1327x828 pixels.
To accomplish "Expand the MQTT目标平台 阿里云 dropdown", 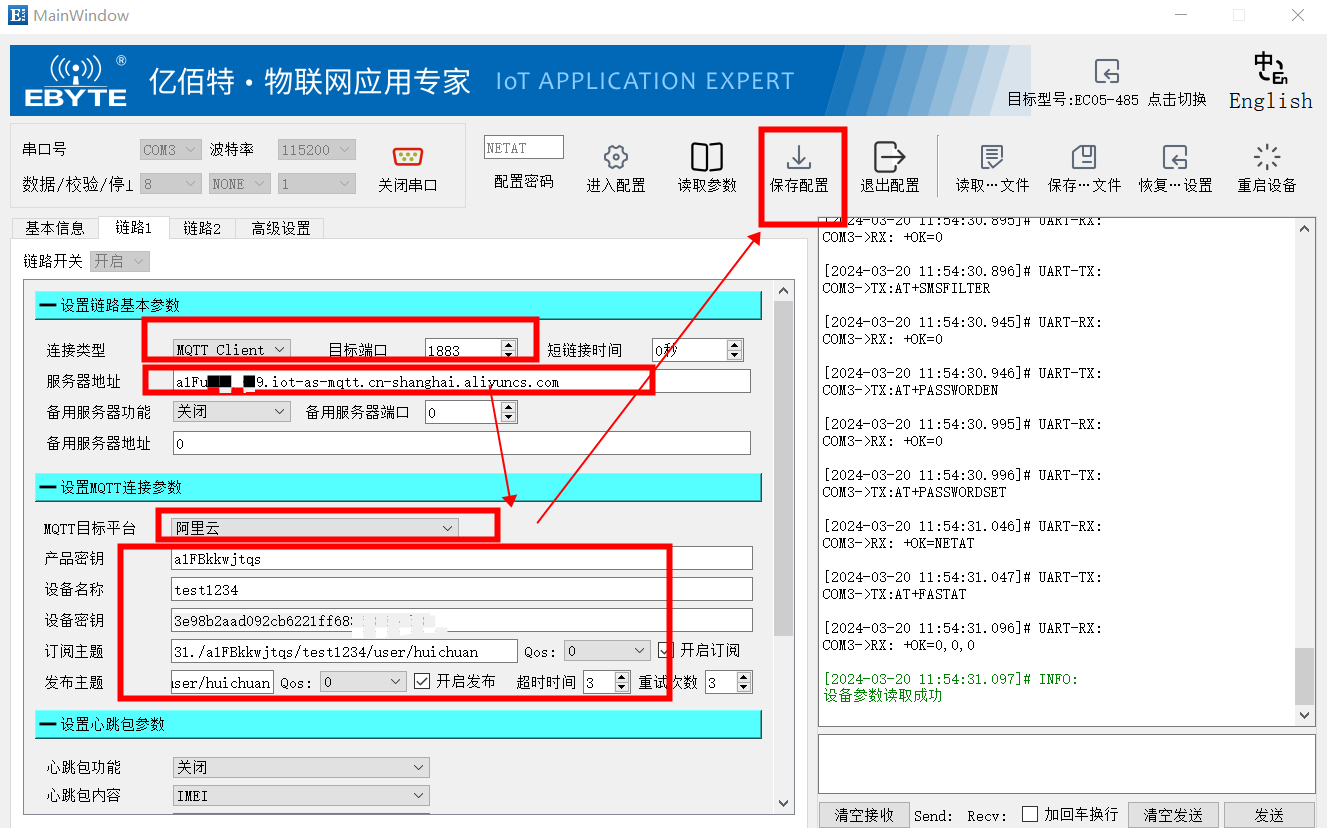I will click(315, 528).
